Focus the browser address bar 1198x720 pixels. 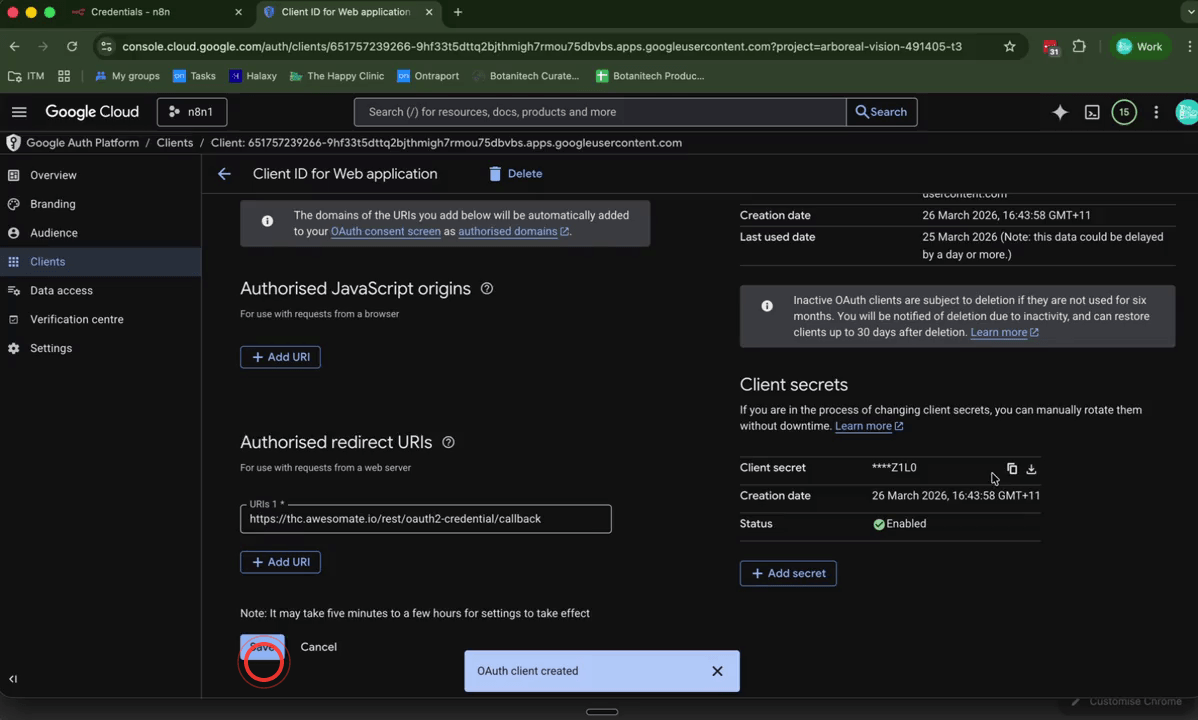pyautogui.click(x=542, y=47)
